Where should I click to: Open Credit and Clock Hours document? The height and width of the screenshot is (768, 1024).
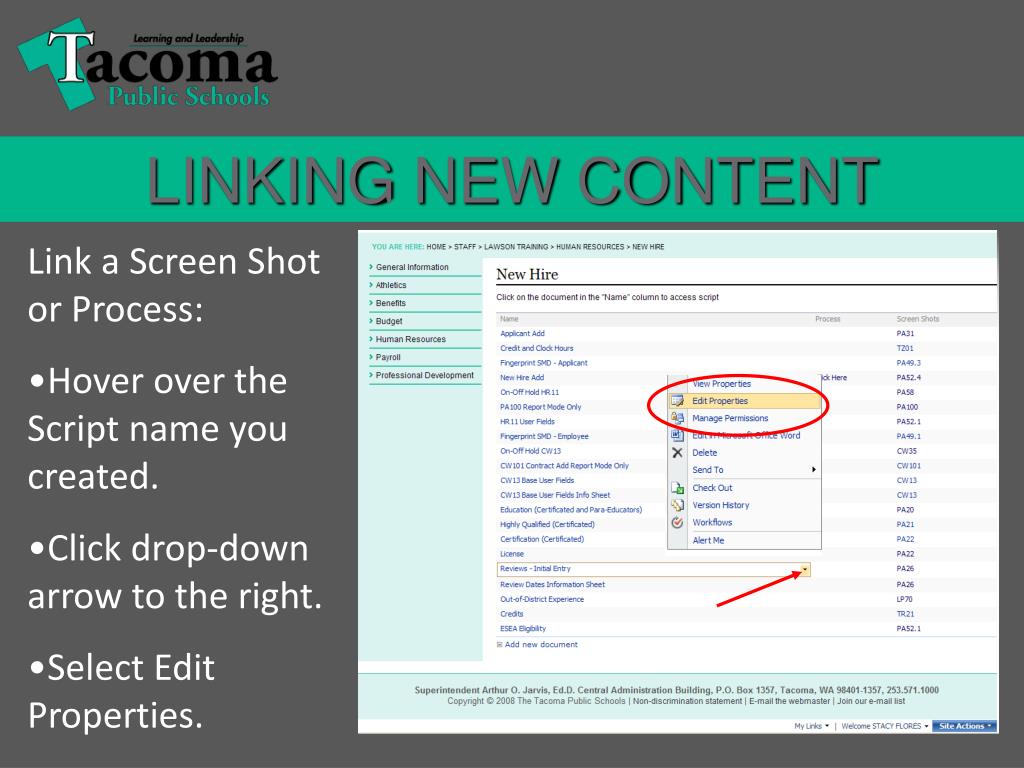pyautogui.click(x=537, y=348)
